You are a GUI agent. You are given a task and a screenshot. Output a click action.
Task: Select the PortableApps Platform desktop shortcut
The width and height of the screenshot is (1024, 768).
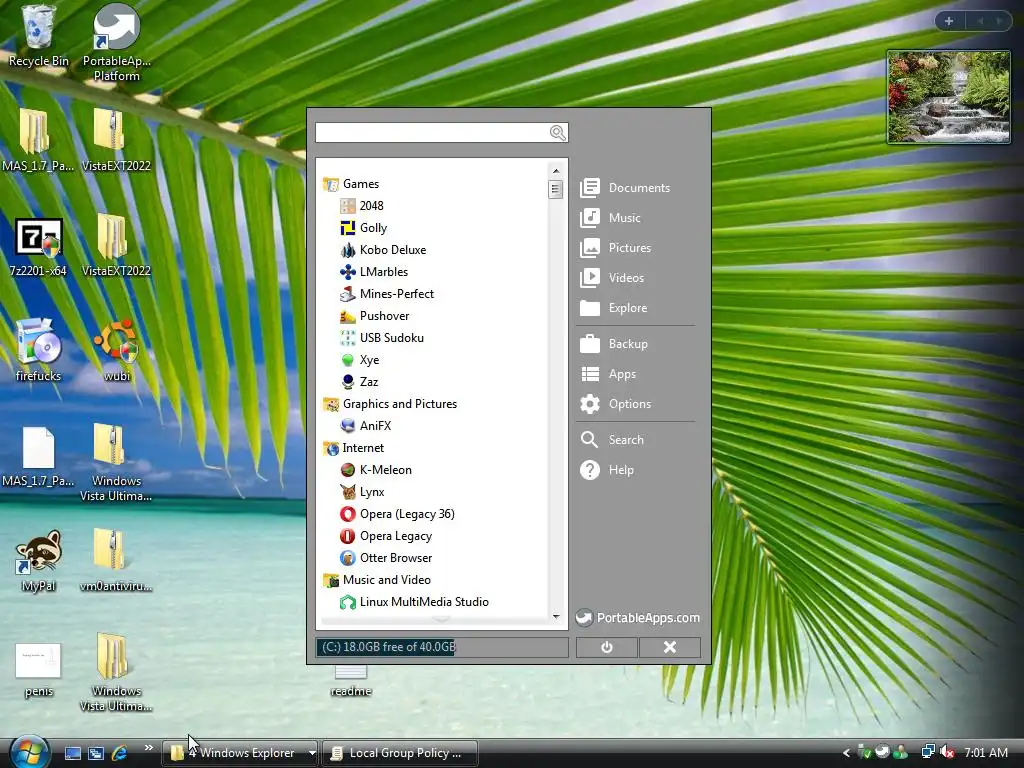[x=116, y=43]
